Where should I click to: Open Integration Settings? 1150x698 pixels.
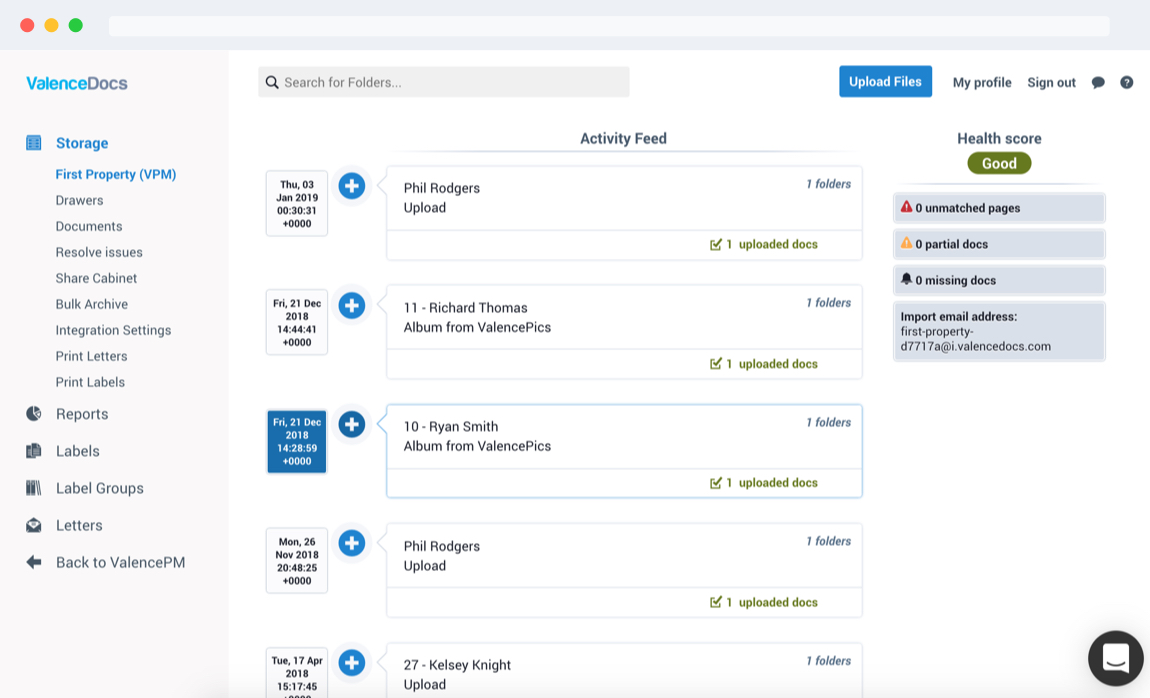[x=113, y=331]
